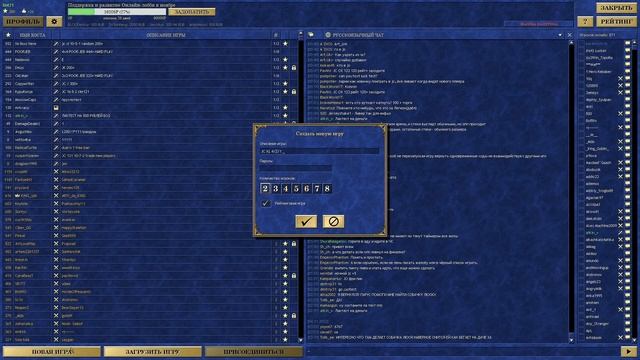Toggle the rated game checkbox
The height and width of the screenshot is (360, 640).
point(266,203)
